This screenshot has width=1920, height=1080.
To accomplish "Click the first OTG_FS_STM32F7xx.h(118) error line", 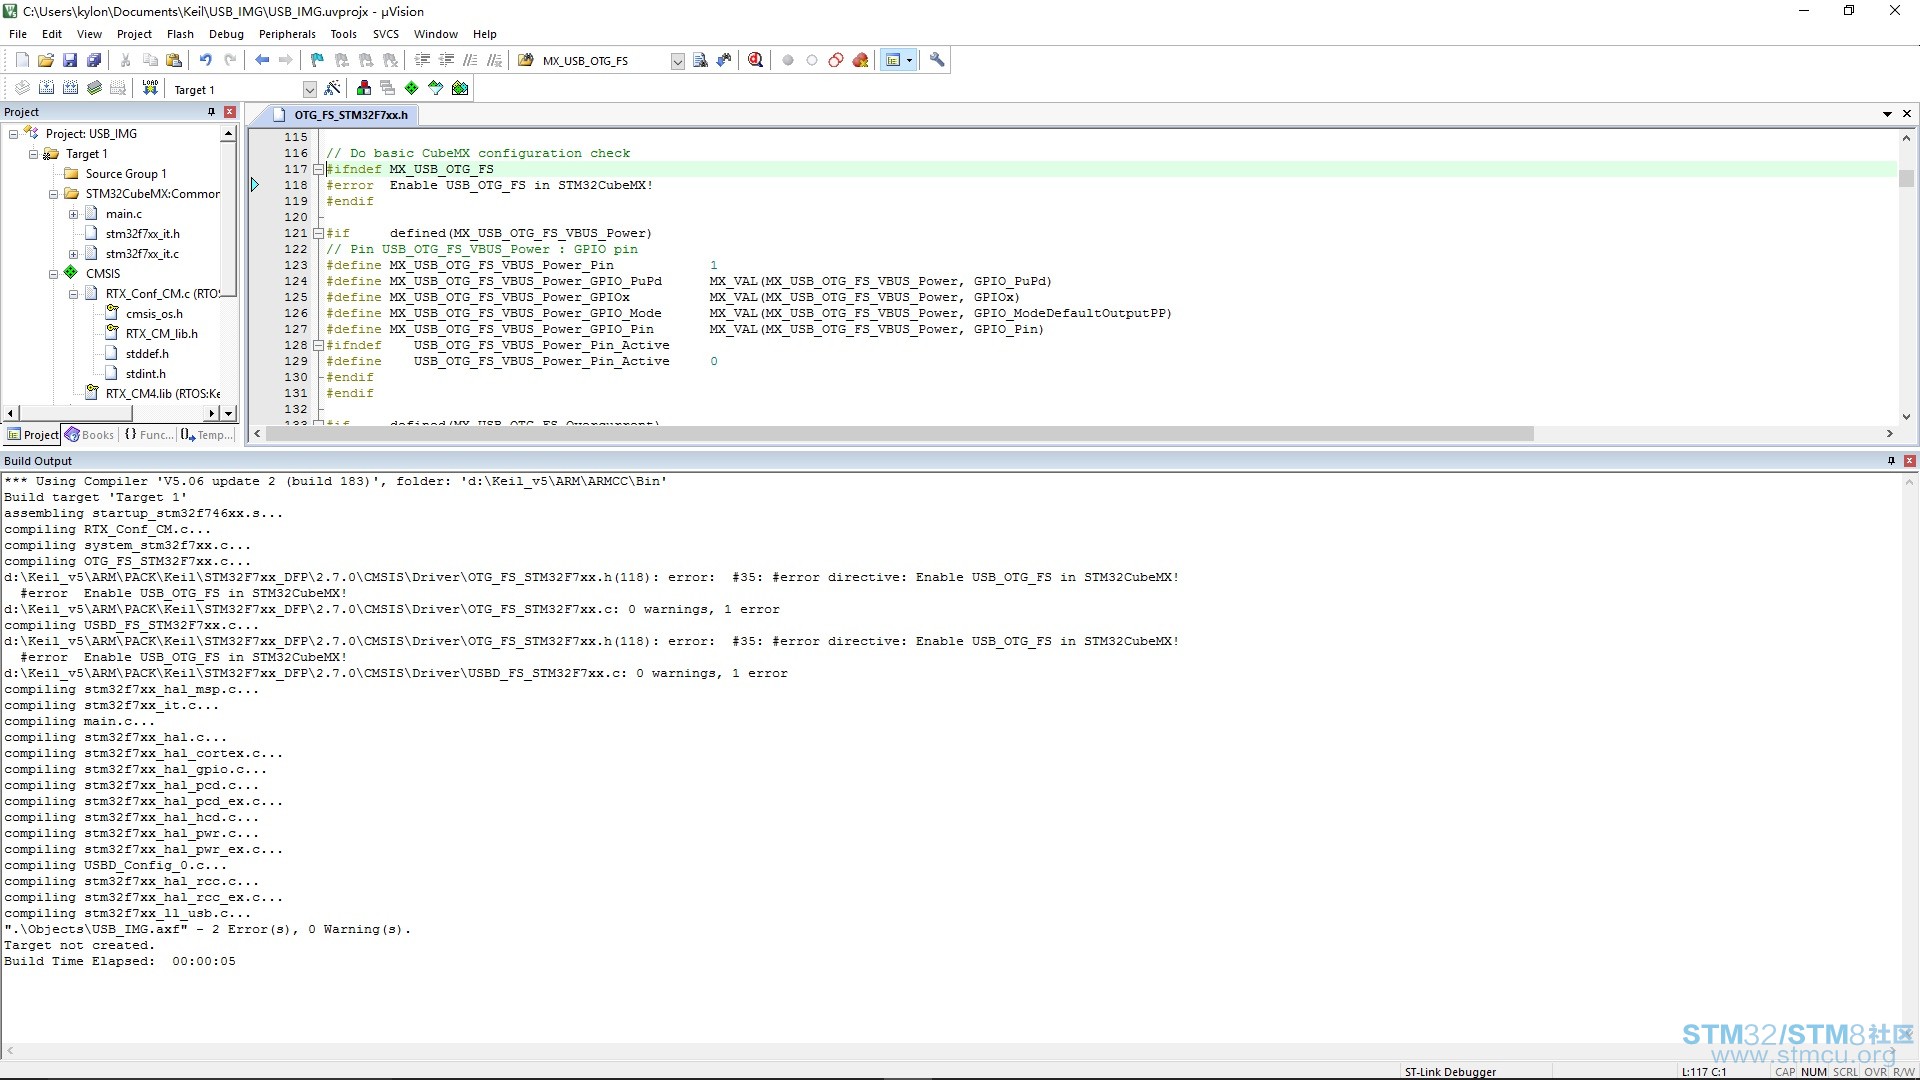I will coord(591,577).
